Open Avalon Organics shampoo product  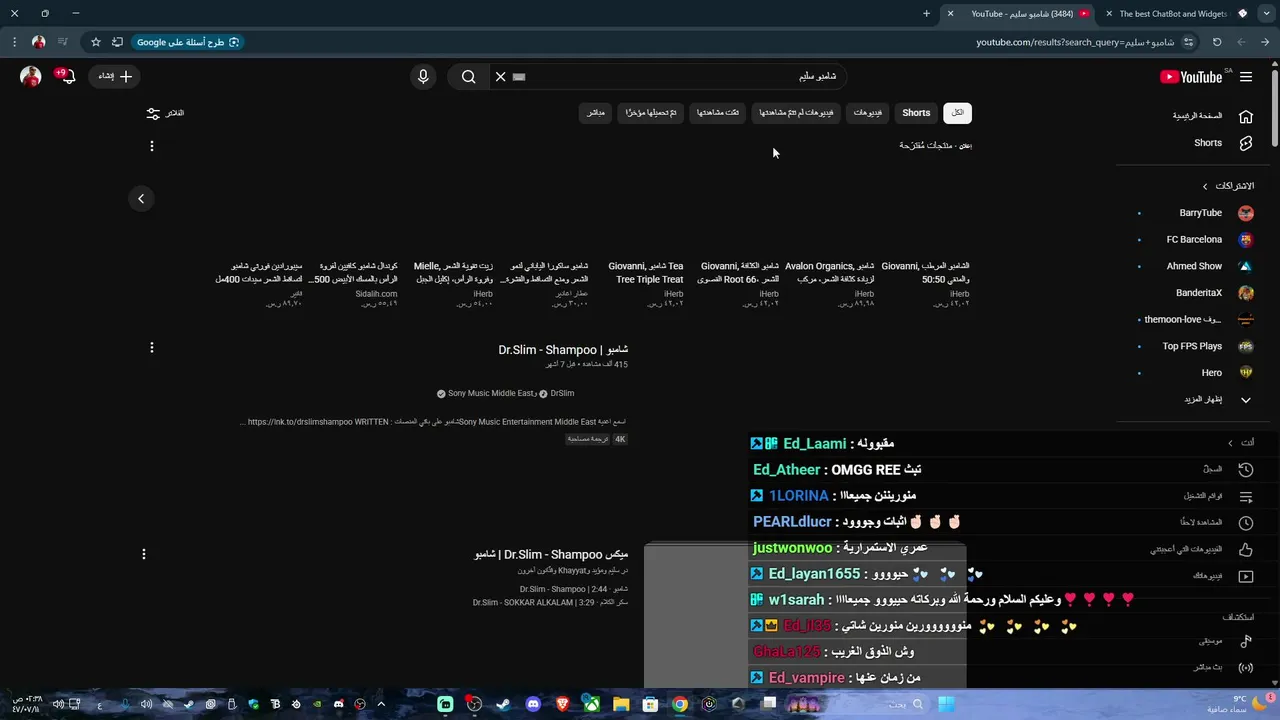point(830,273)
